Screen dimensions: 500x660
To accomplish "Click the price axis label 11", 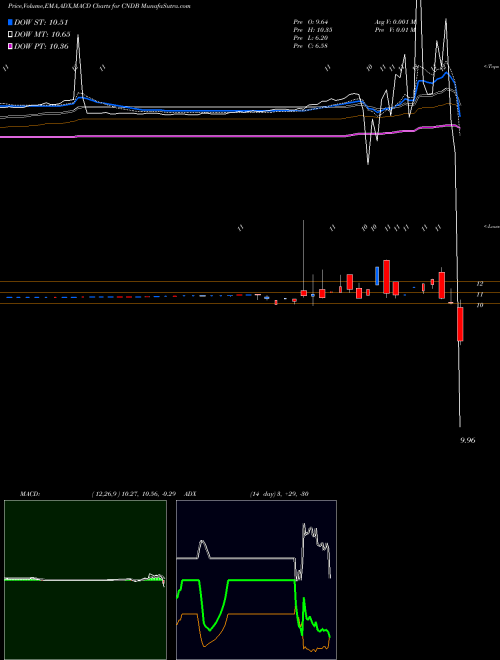I will [x=480, y=295].
